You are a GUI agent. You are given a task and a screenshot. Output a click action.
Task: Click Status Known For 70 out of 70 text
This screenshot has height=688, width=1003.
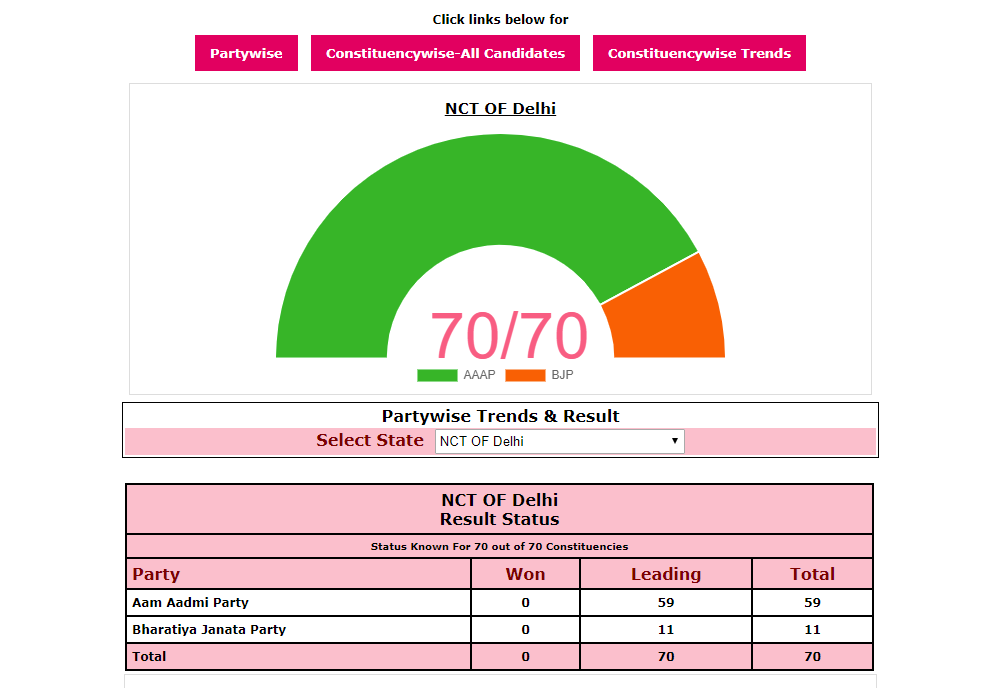pyautogui.click(x=500, y=547)
